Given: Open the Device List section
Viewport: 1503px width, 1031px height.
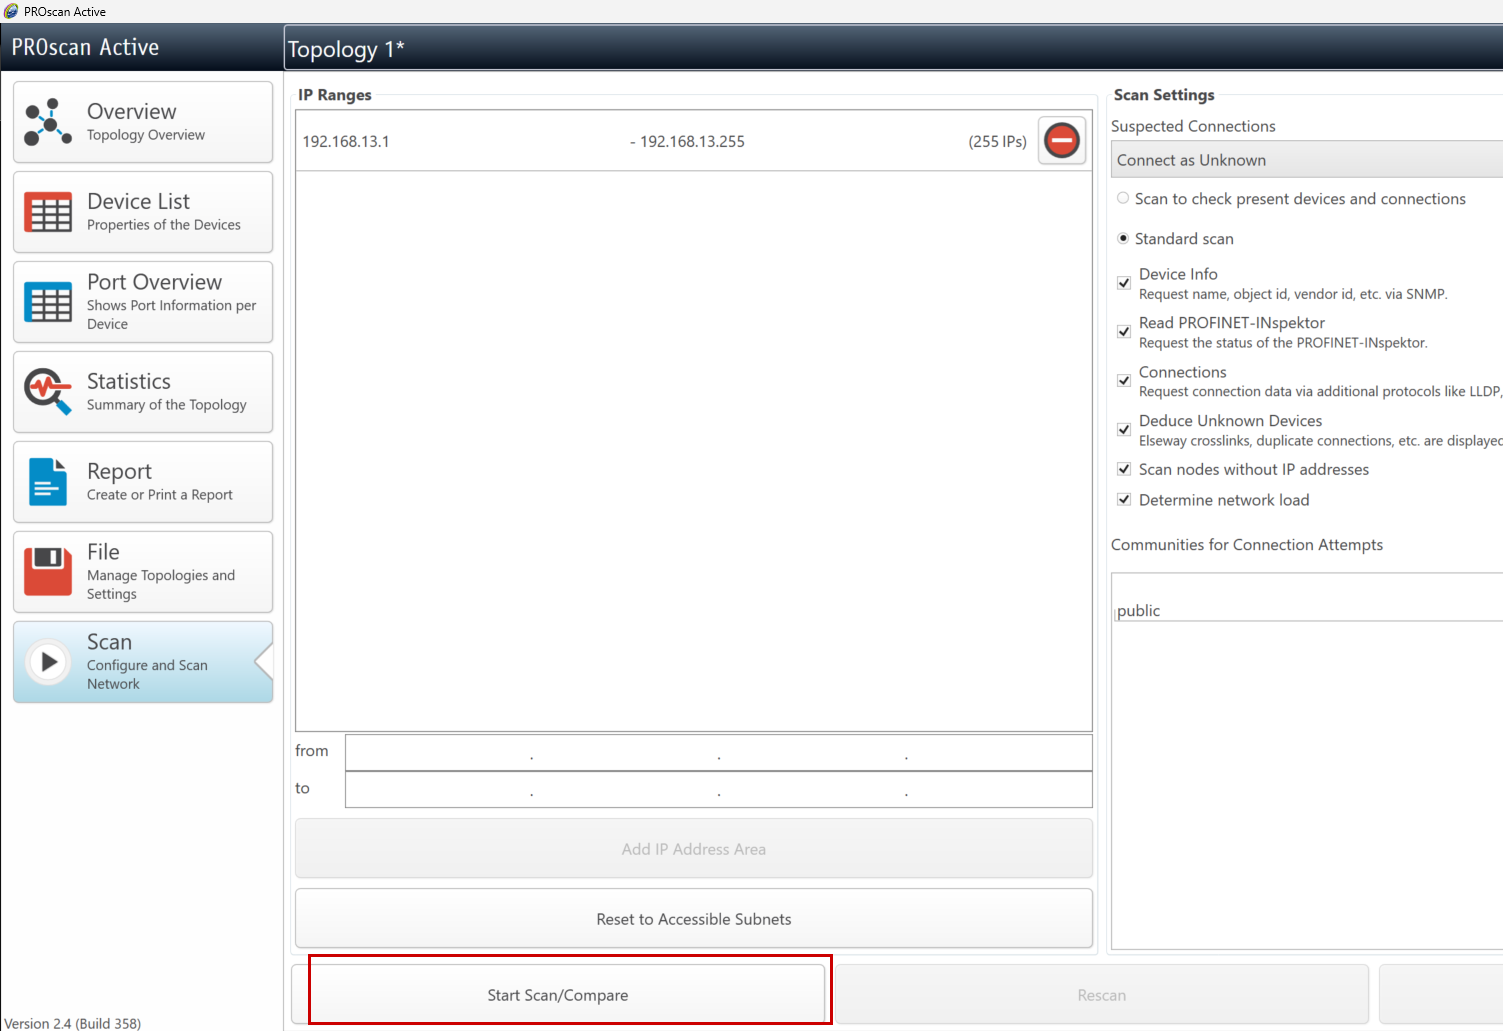Looking at the screenshot, I should click(143, 212).
